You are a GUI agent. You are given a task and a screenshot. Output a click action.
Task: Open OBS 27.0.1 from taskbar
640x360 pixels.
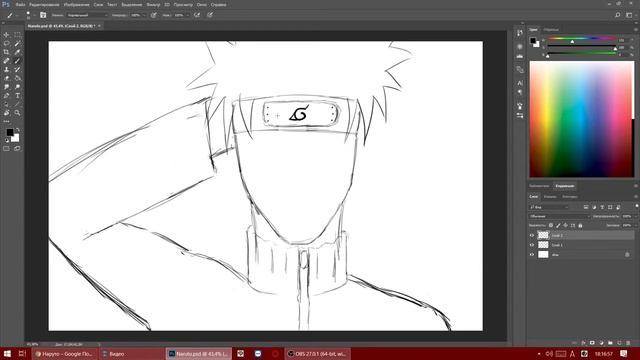317,353
